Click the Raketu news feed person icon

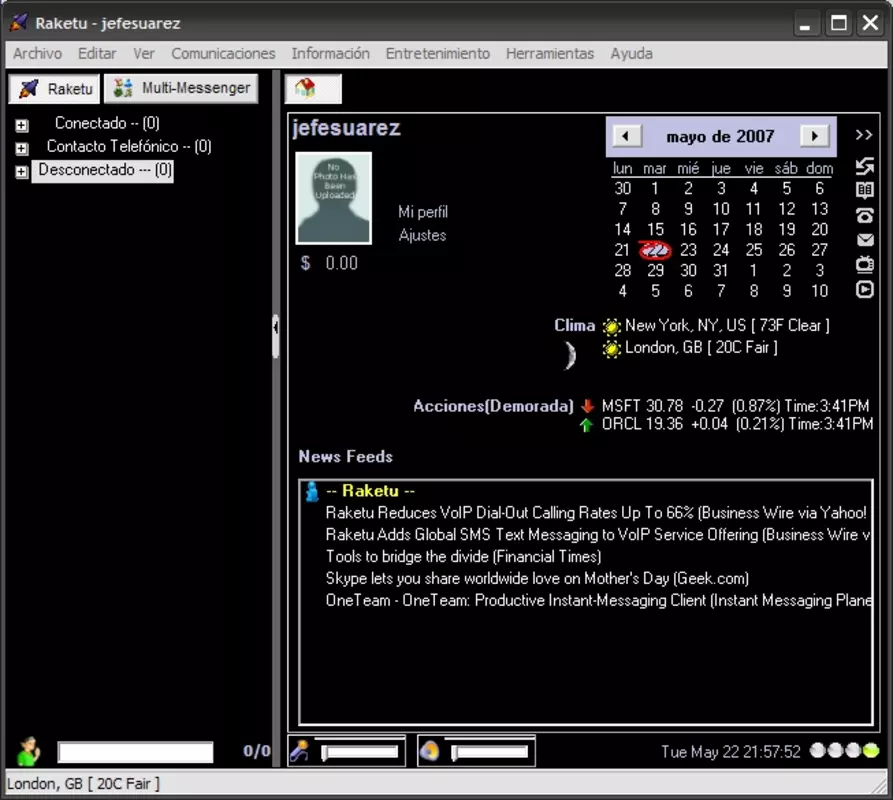pyautogui.click(x=312, y=492)
